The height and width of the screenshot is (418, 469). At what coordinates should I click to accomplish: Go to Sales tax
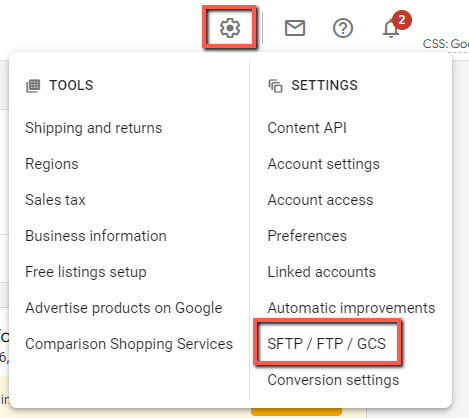[55, 200]
